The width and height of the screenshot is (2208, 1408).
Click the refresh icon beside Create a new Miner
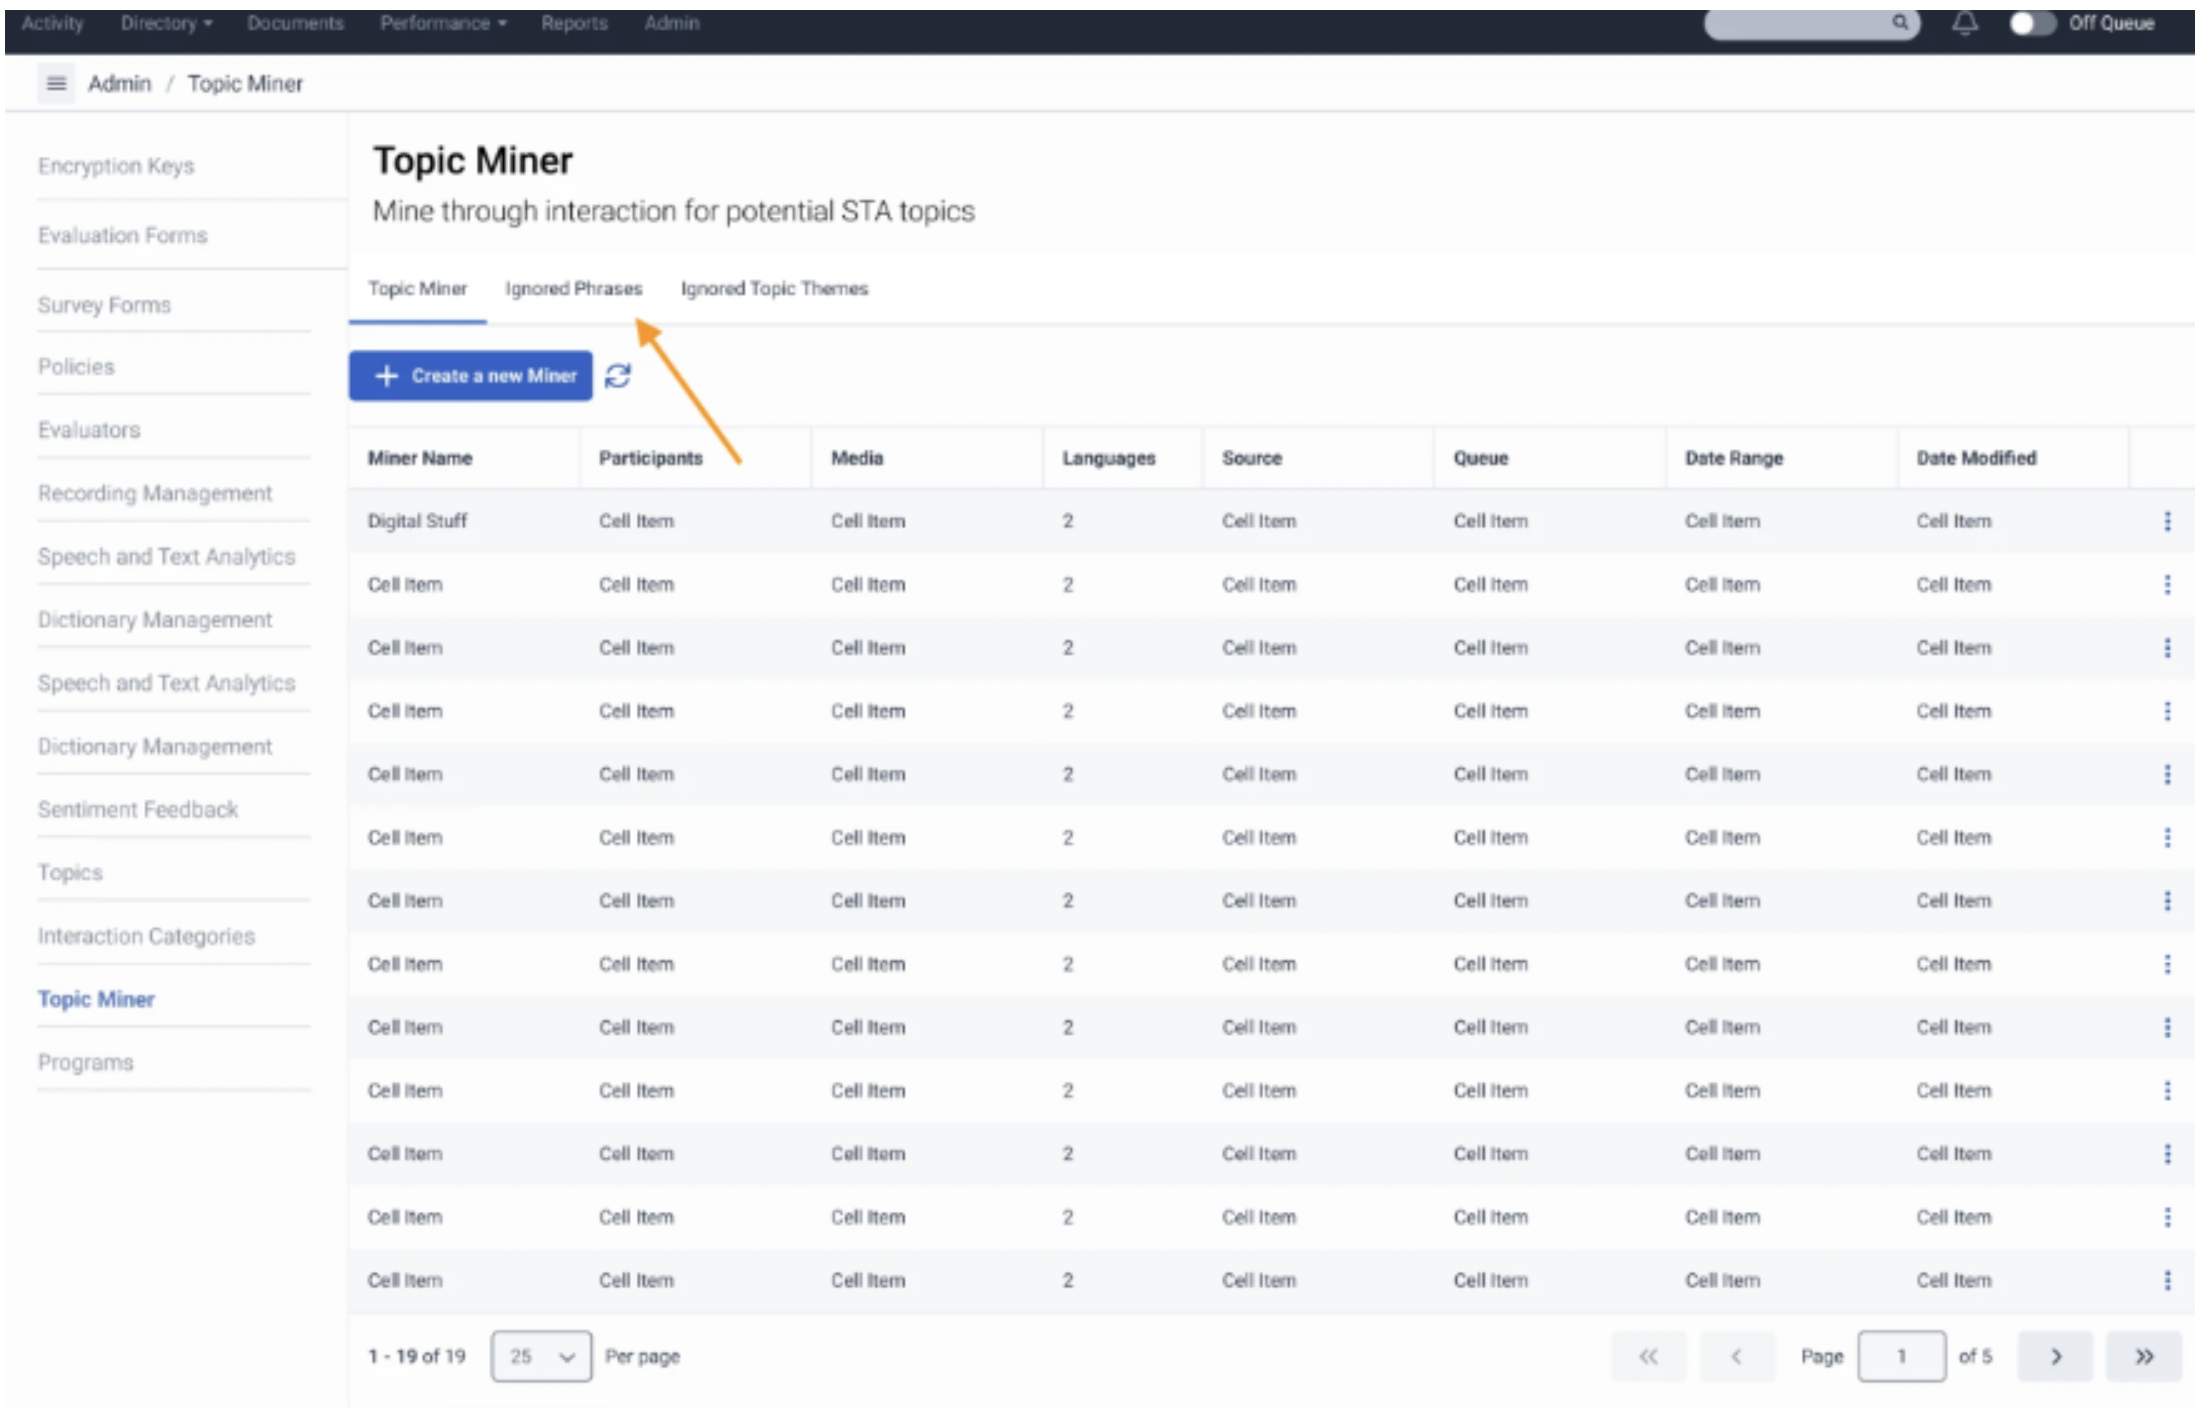(618, 376)
